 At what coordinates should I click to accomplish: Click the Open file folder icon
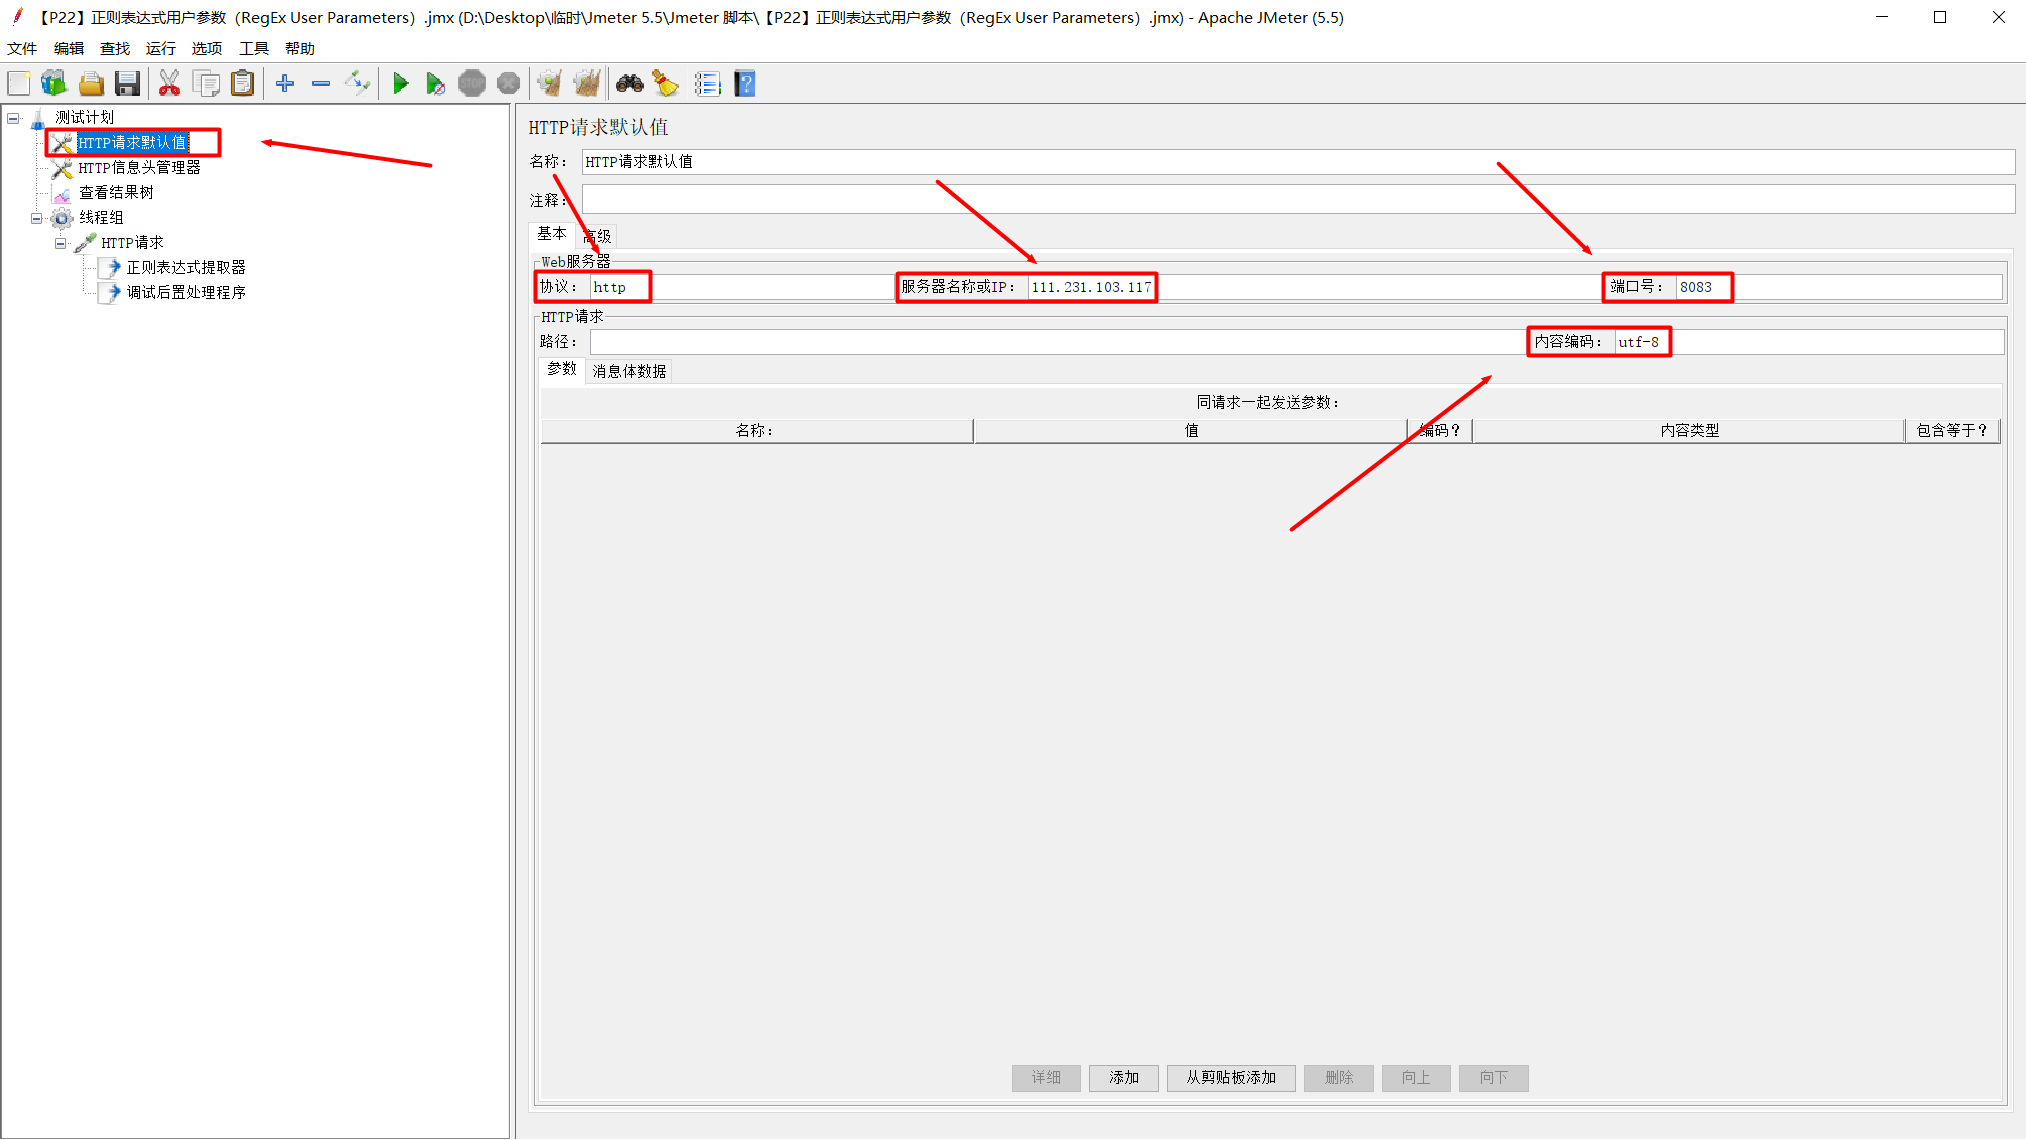click(x=91, y=84)
